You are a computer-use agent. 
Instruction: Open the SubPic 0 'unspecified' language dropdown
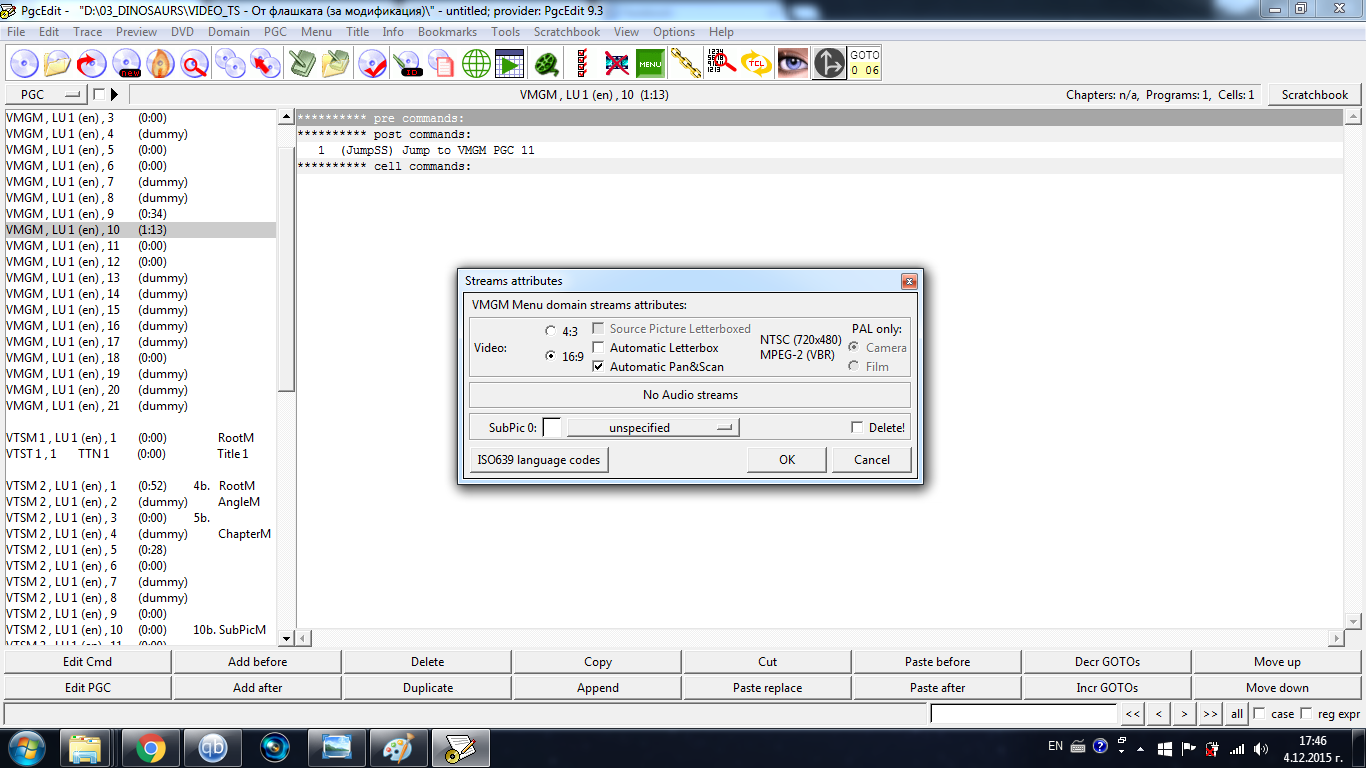[653, 427]
